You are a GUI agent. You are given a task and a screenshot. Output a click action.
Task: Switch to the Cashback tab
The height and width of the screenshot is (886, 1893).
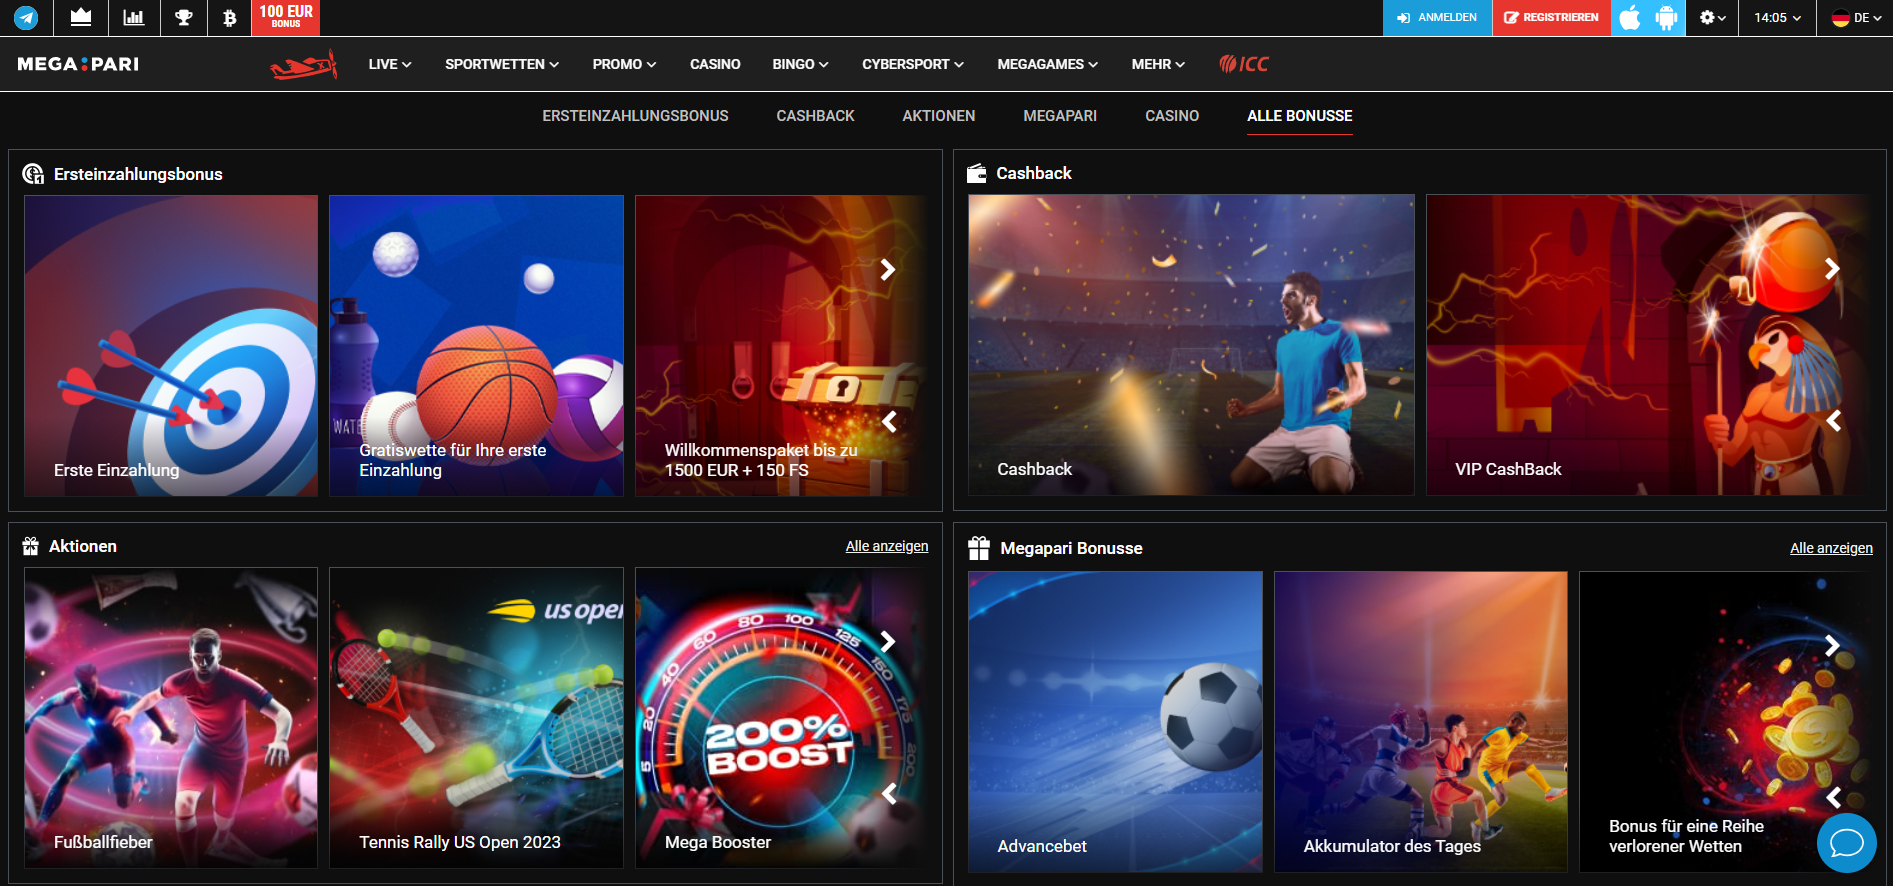point(815,116)
